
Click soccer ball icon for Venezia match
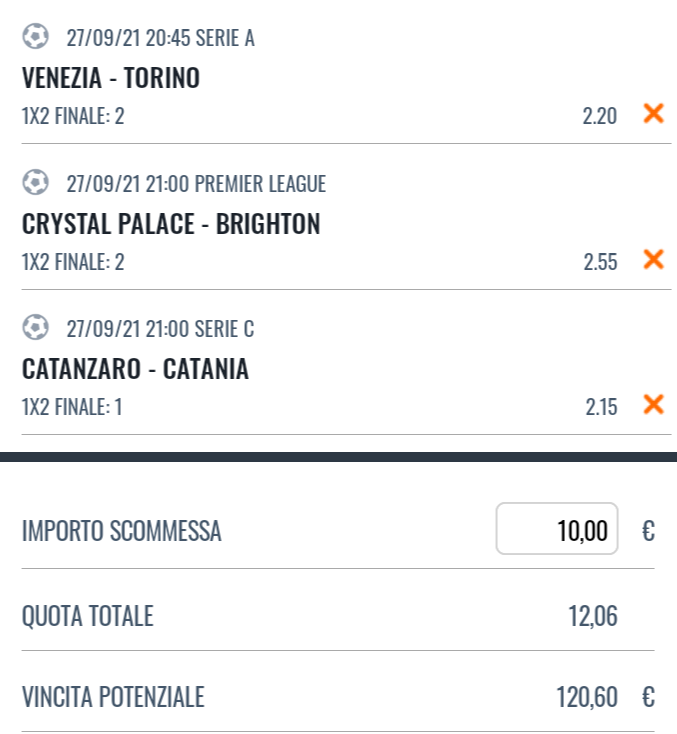coord(35,38)
